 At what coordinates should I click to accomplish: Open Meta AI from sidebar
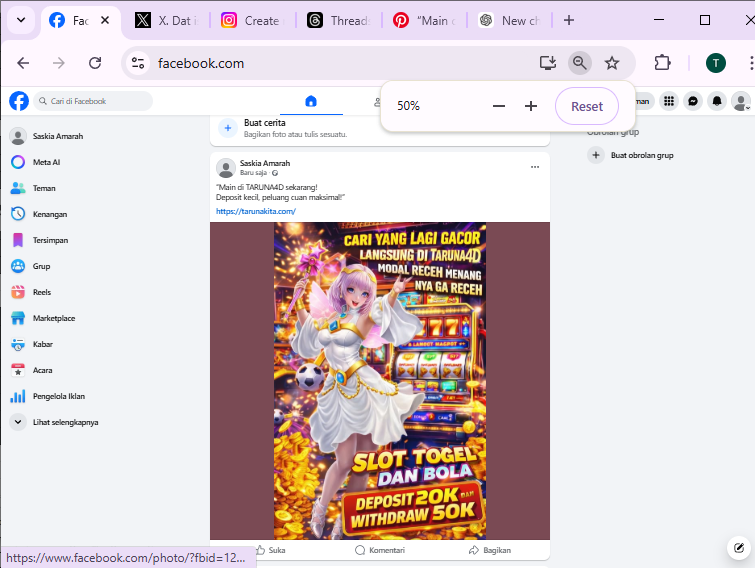pyautogui.click(x=47, y=162)
